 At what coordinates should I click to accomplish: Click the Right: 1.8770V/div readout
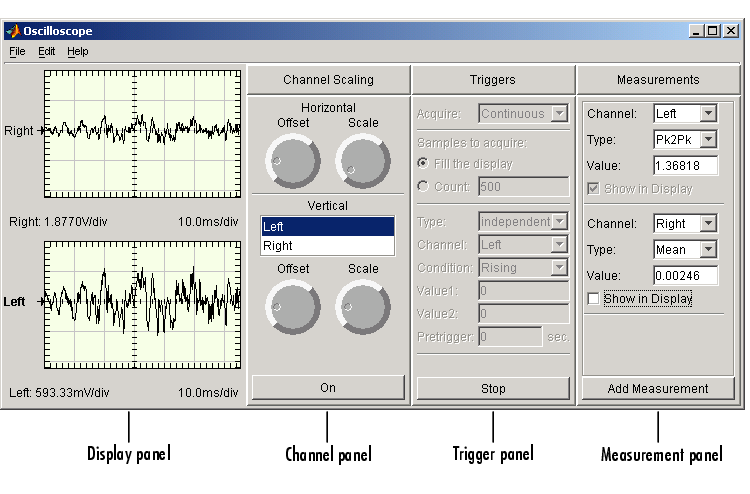click(58, 222)
